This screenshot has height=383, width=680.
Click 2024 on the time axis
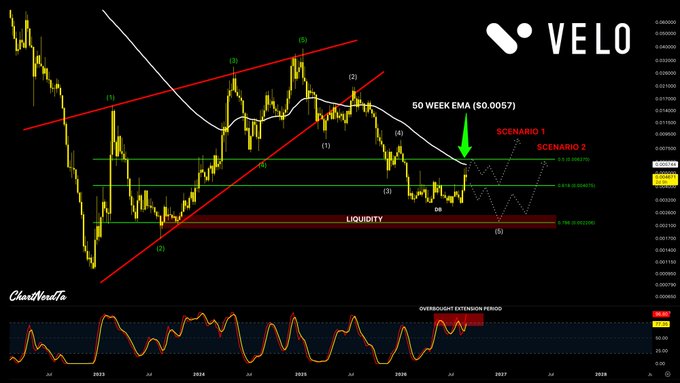[199, 374]
